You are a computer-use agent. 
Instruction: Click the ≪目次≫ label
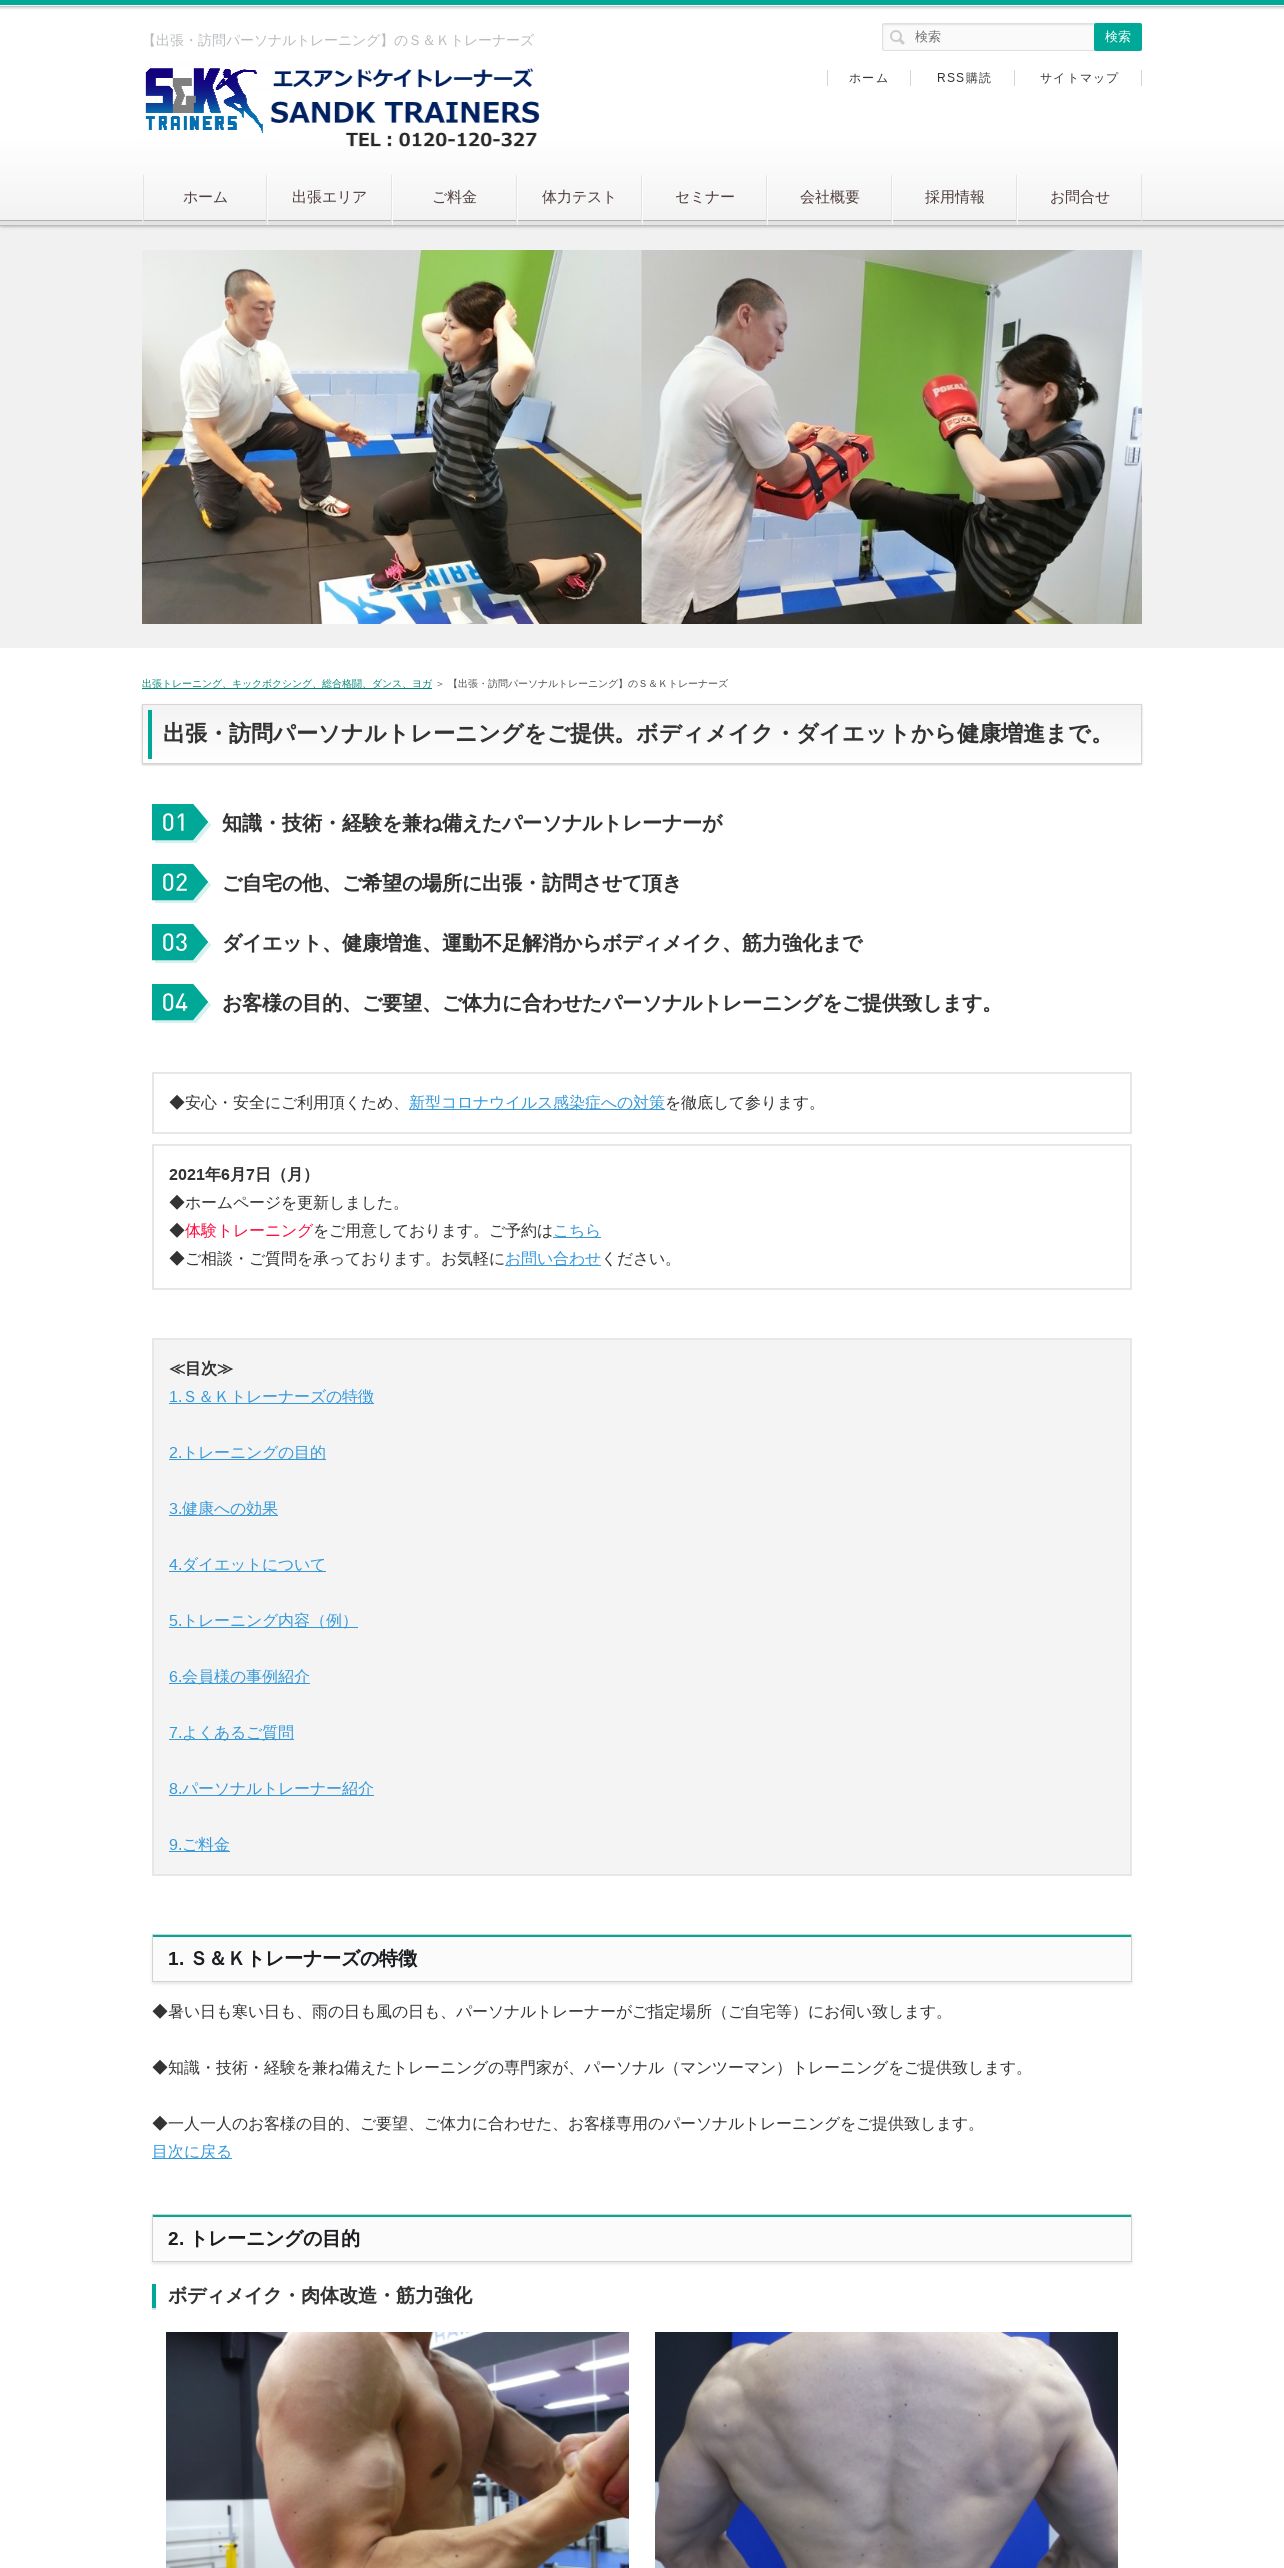(201, 1368)
